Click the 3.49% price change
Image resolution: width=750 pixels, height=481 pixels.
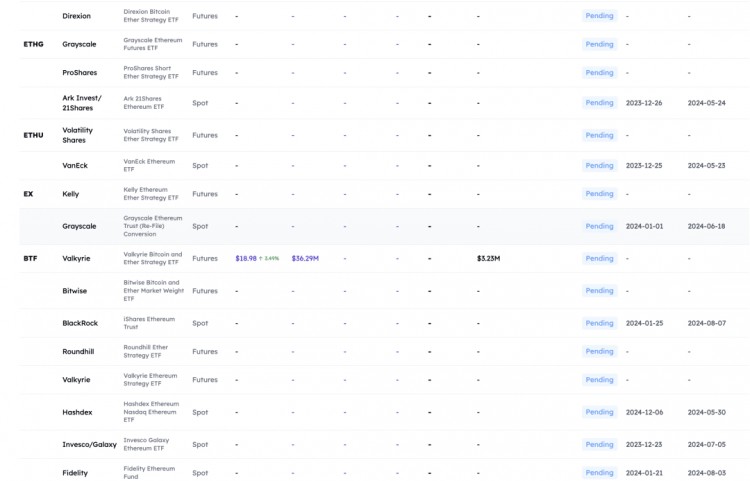[269, 259]
